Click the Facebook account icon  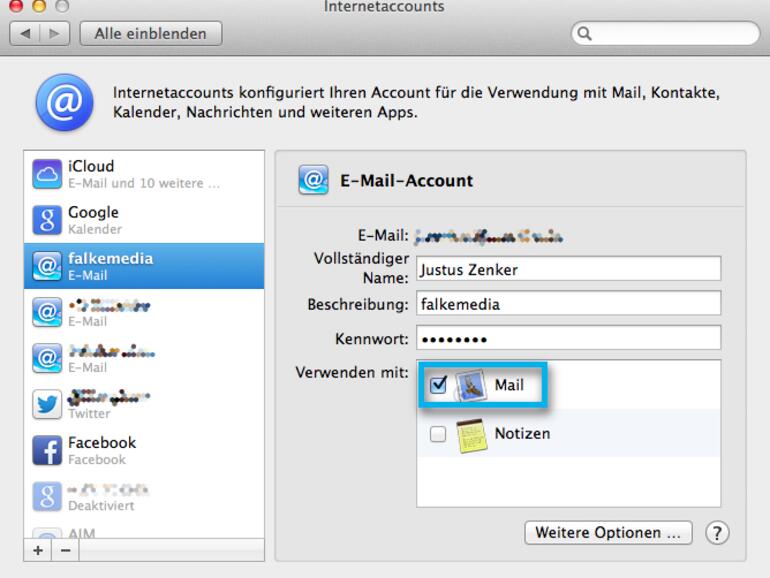pos(47,450)
